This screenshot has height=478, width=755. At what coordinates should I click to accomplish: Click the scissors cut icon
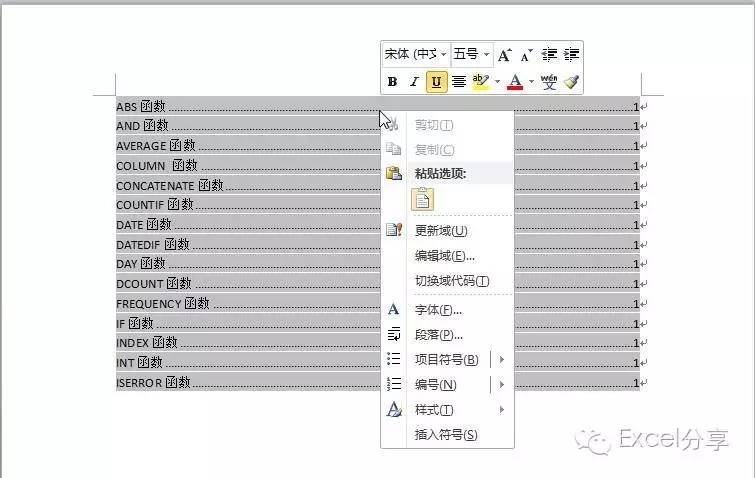coord(393,124)
